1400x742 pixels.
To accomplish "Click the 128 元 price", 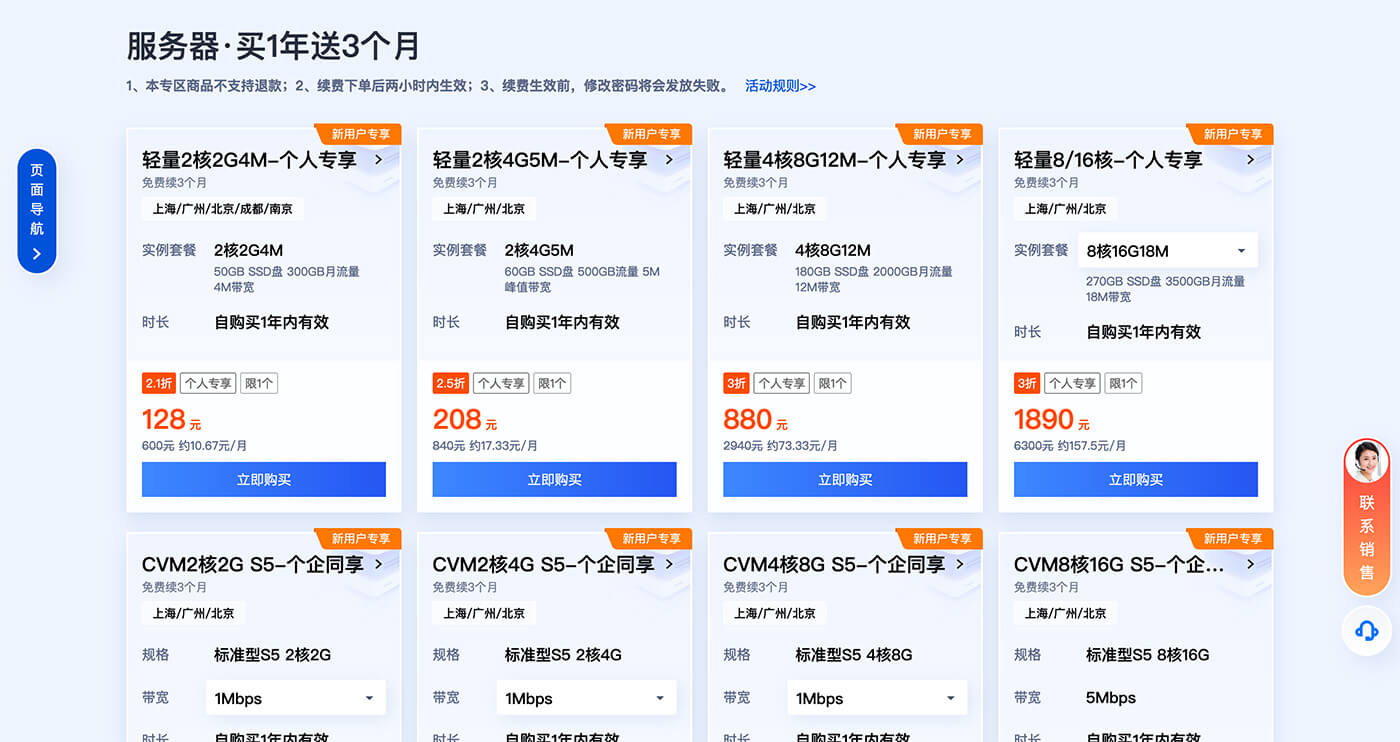I will point(172,420).
